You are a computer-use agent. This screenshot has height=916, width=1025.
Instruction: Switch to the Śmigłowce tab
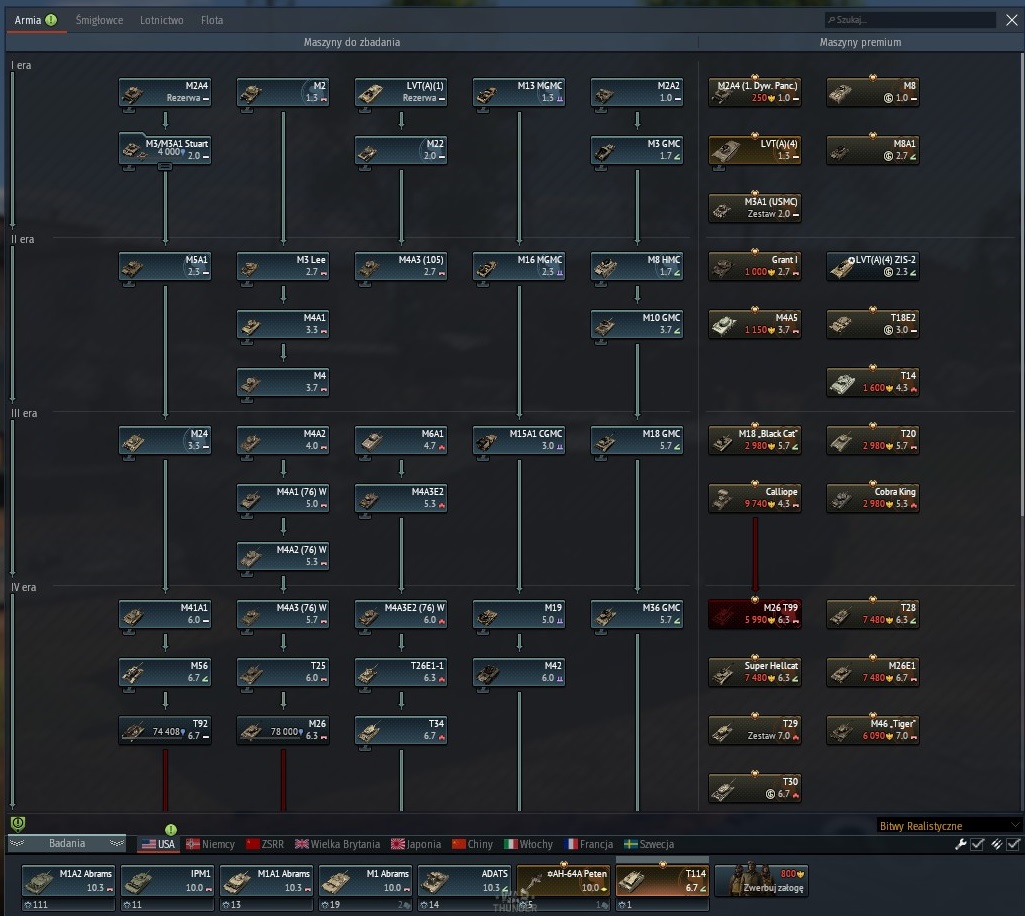click(99, 20)
